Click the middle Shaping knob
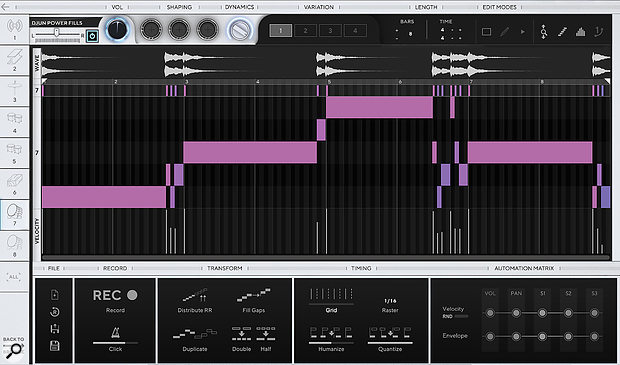Viewport: 620px width, 365px height. (179, 29)
